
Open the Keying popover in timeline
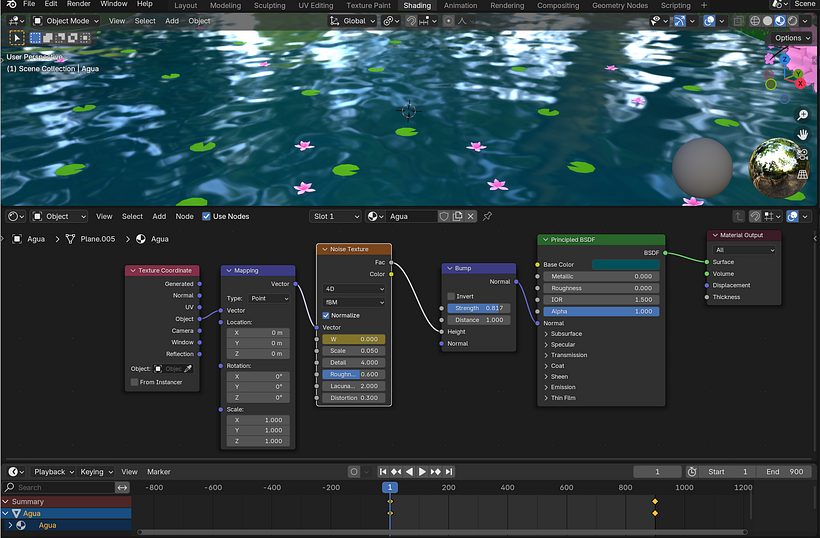pos(96,472)
